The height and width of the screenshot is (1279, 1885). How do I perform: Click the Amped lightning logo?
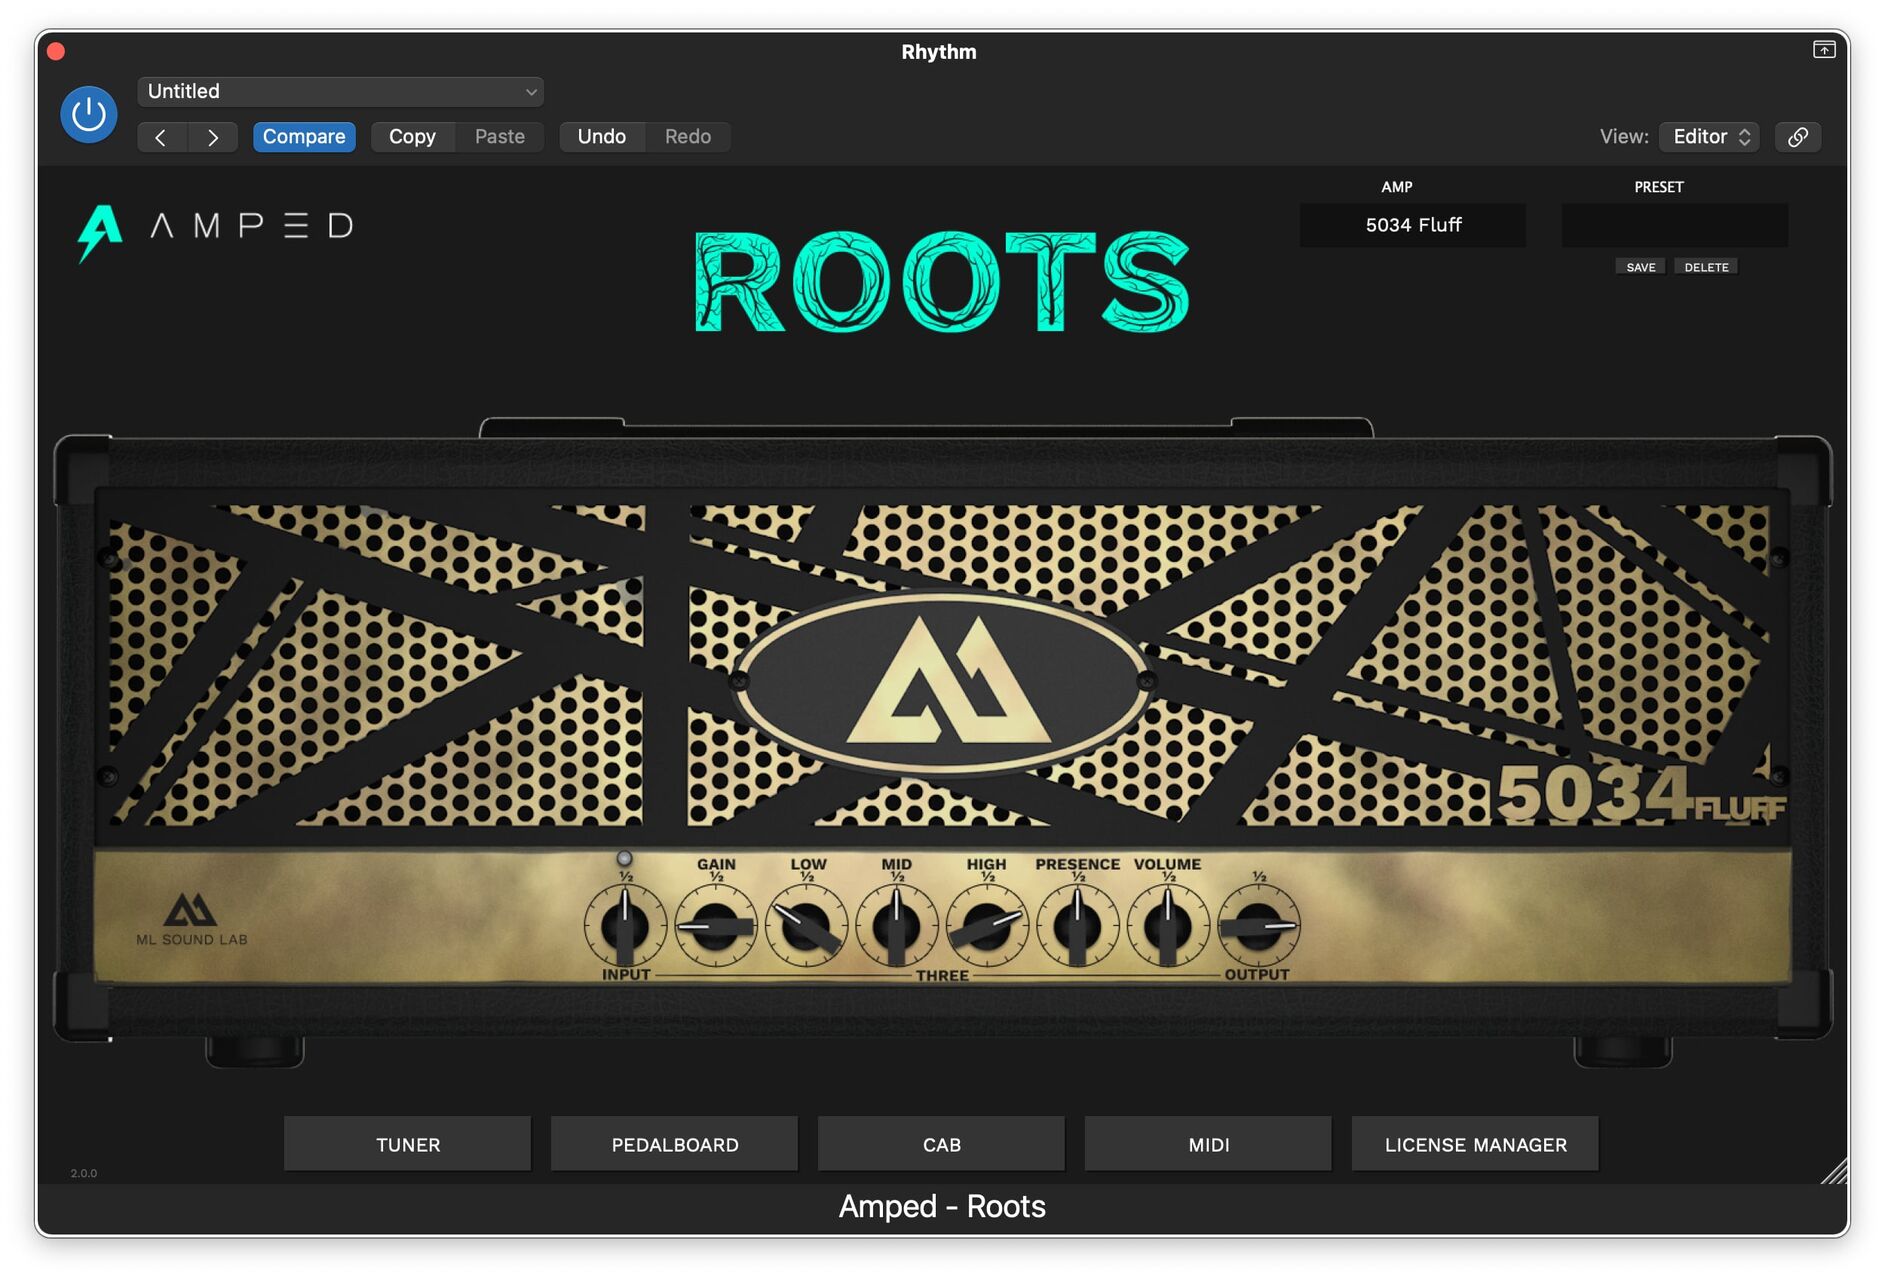pyautogui.click(x=99, y=233)
